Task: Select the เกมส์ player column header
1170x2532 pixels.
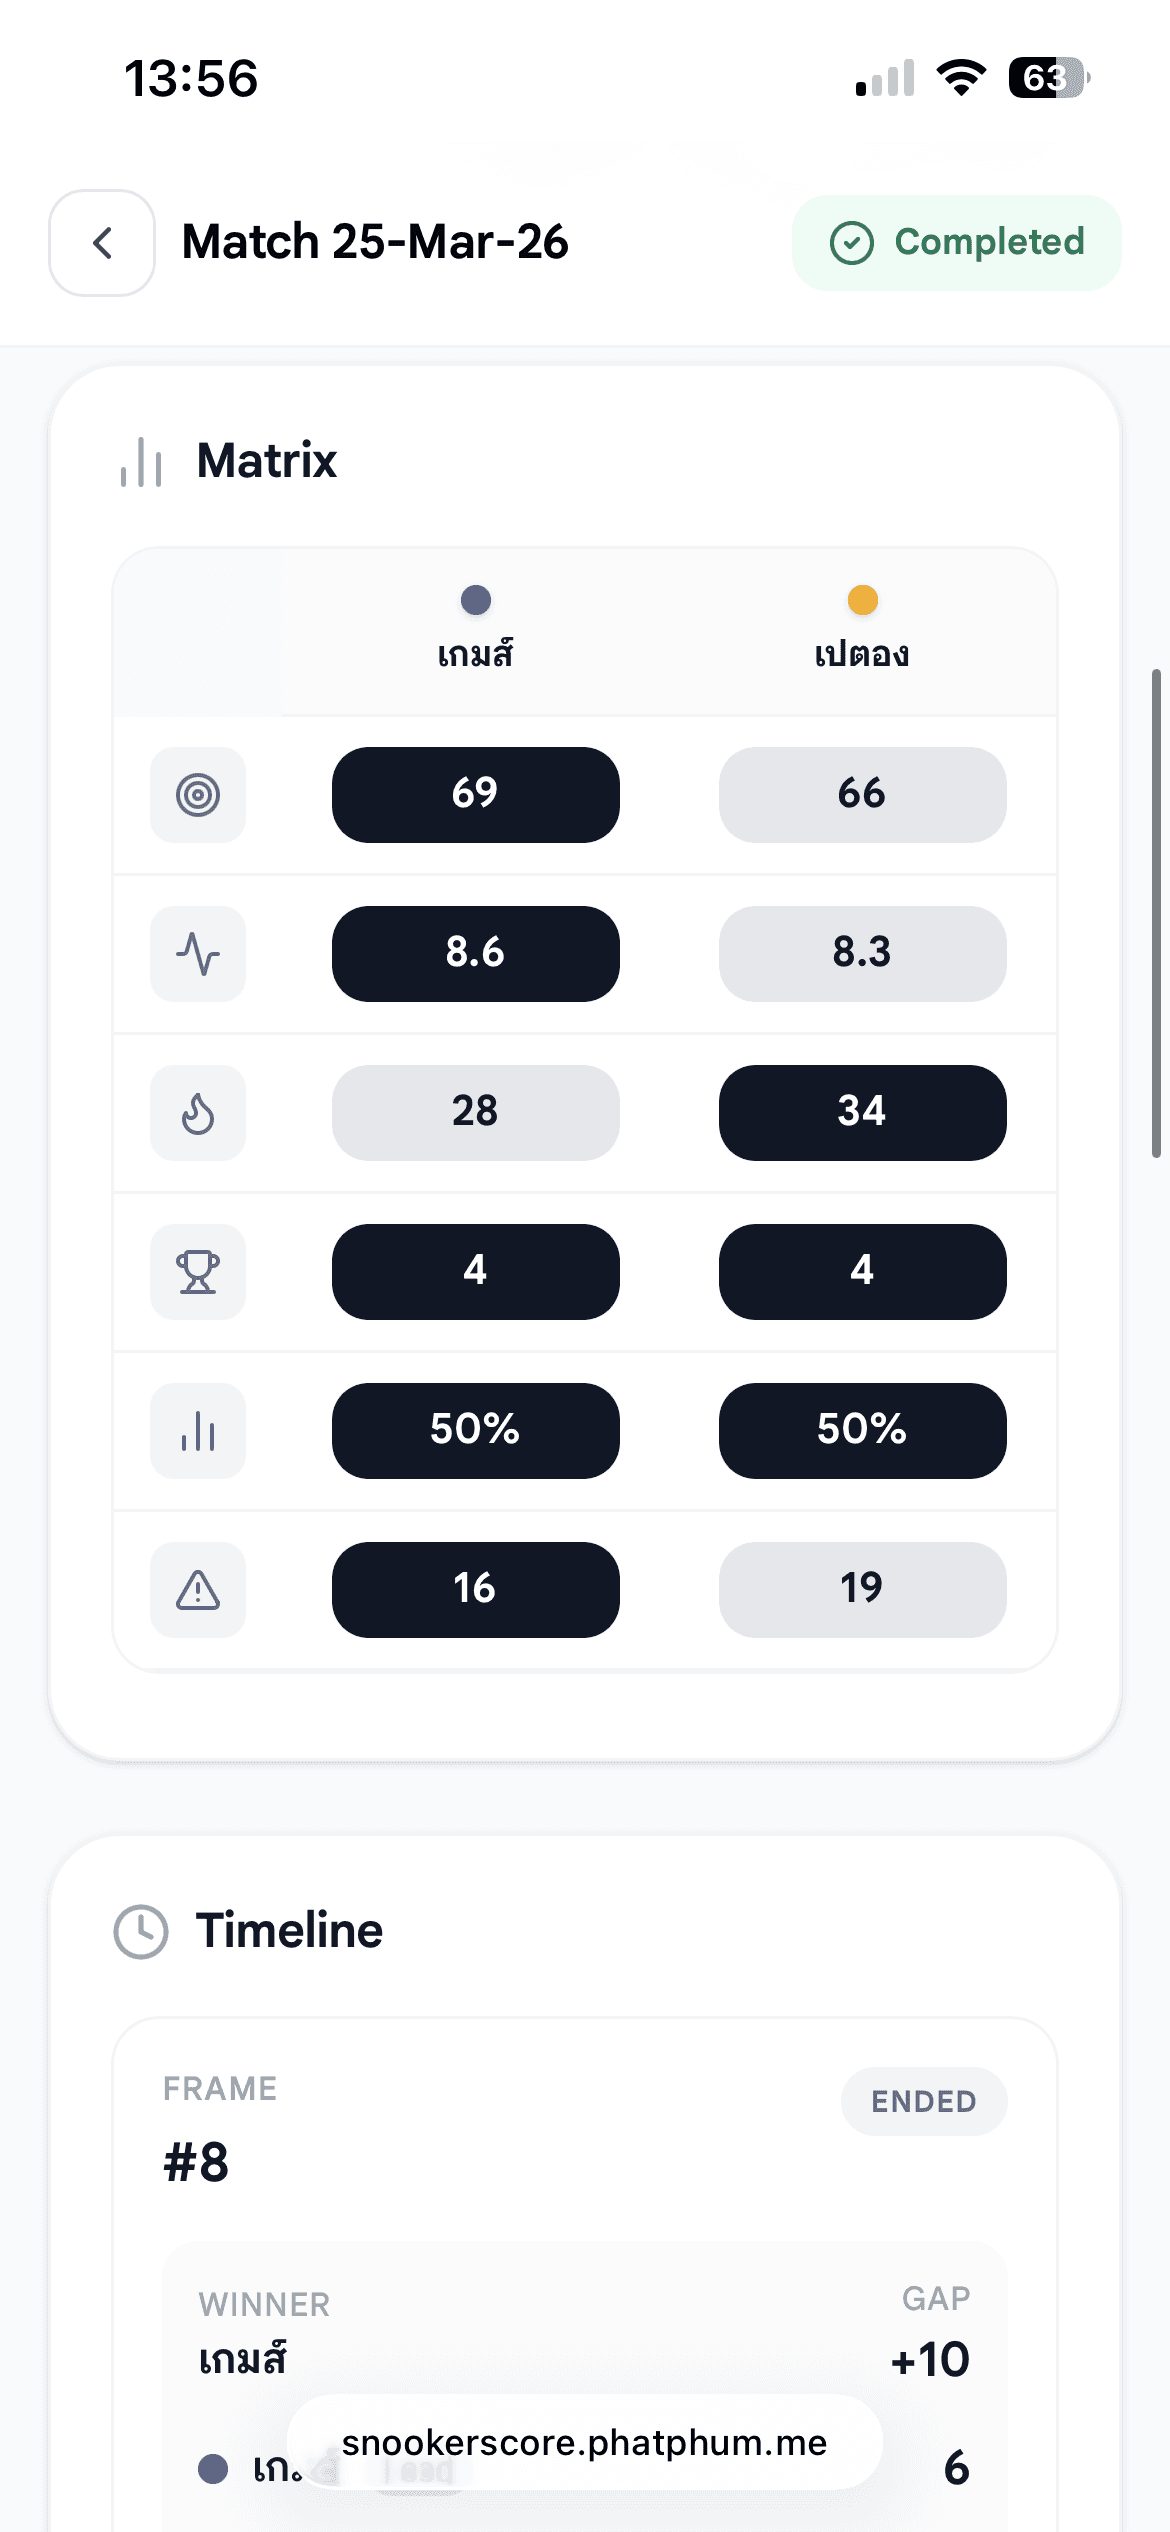Action: (x=476, y=654)
